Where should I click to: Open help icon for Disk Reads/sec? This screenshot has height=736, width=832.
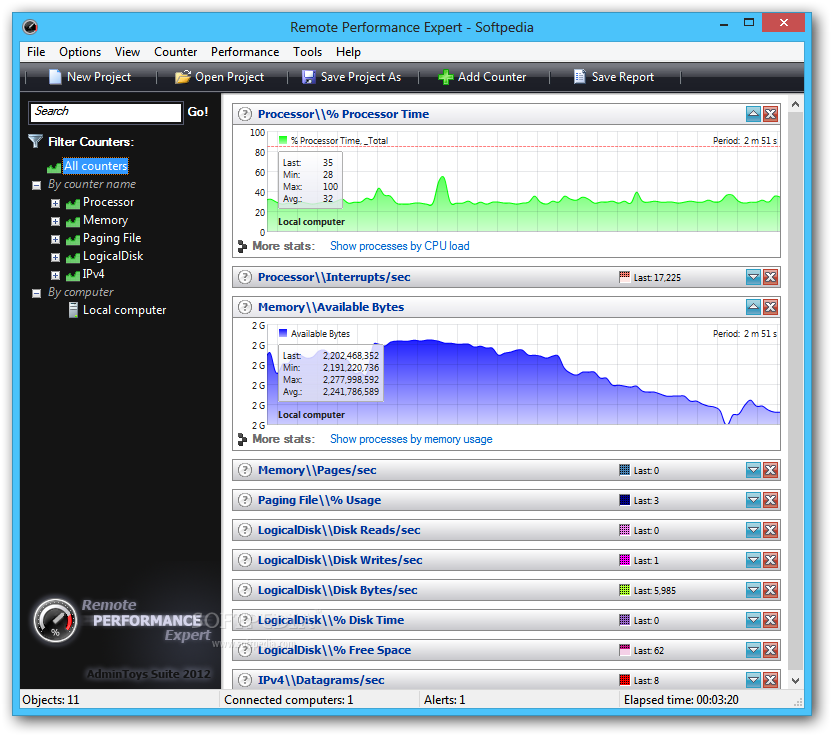(x=245, y=530)
